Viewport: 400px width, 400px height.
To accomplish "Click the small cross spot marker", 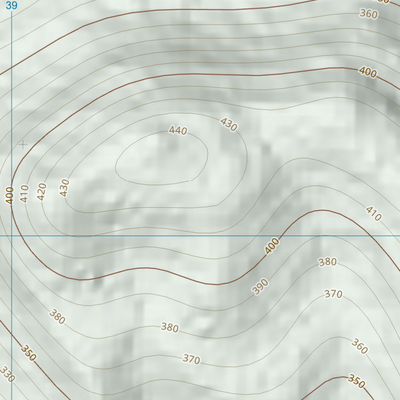I will click(x=23, y=144).
